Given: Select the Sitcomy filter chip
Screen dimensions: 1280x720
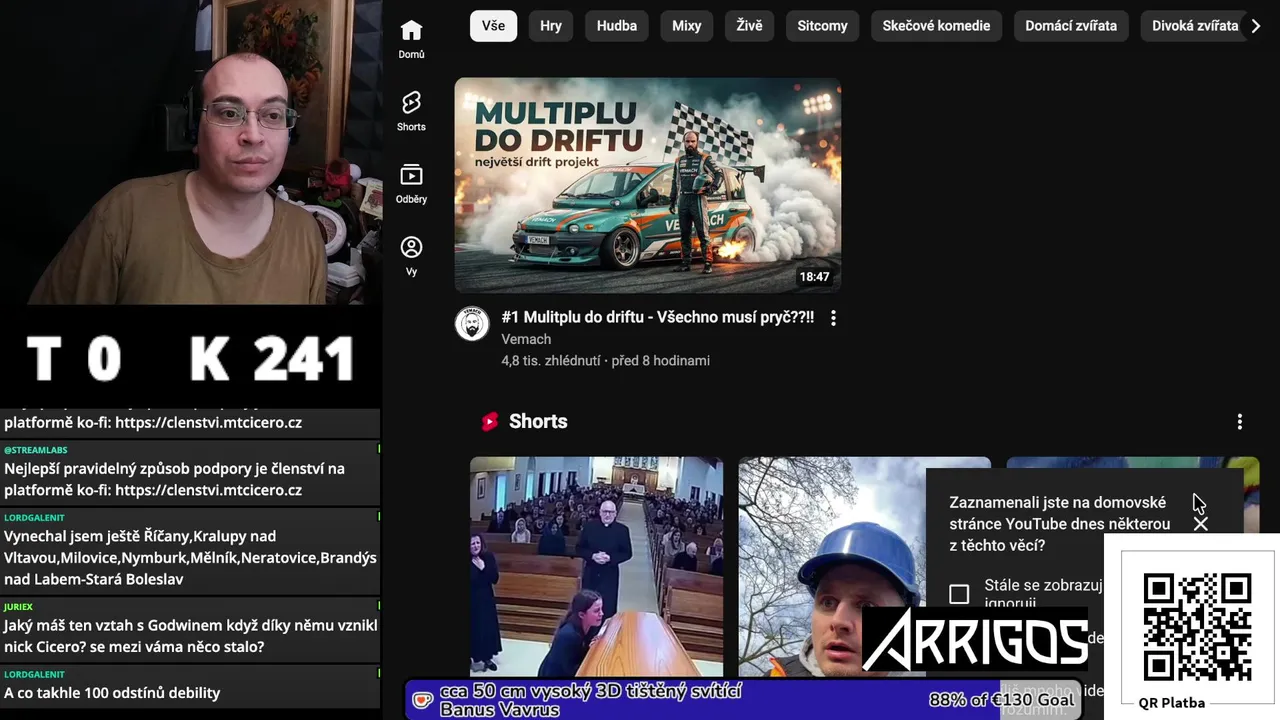Looking at the screenshot, I should 822,26.
